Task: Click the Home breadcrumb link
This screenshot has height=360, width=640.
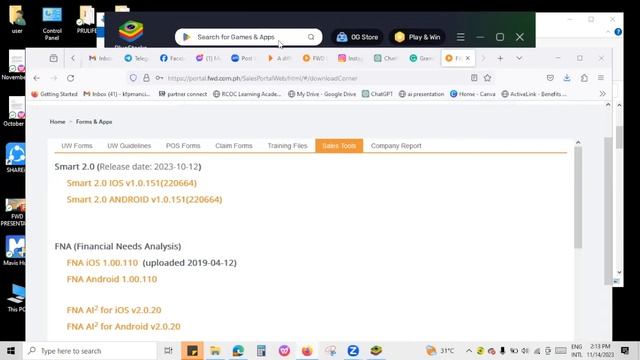Action: tap(57, 122)
